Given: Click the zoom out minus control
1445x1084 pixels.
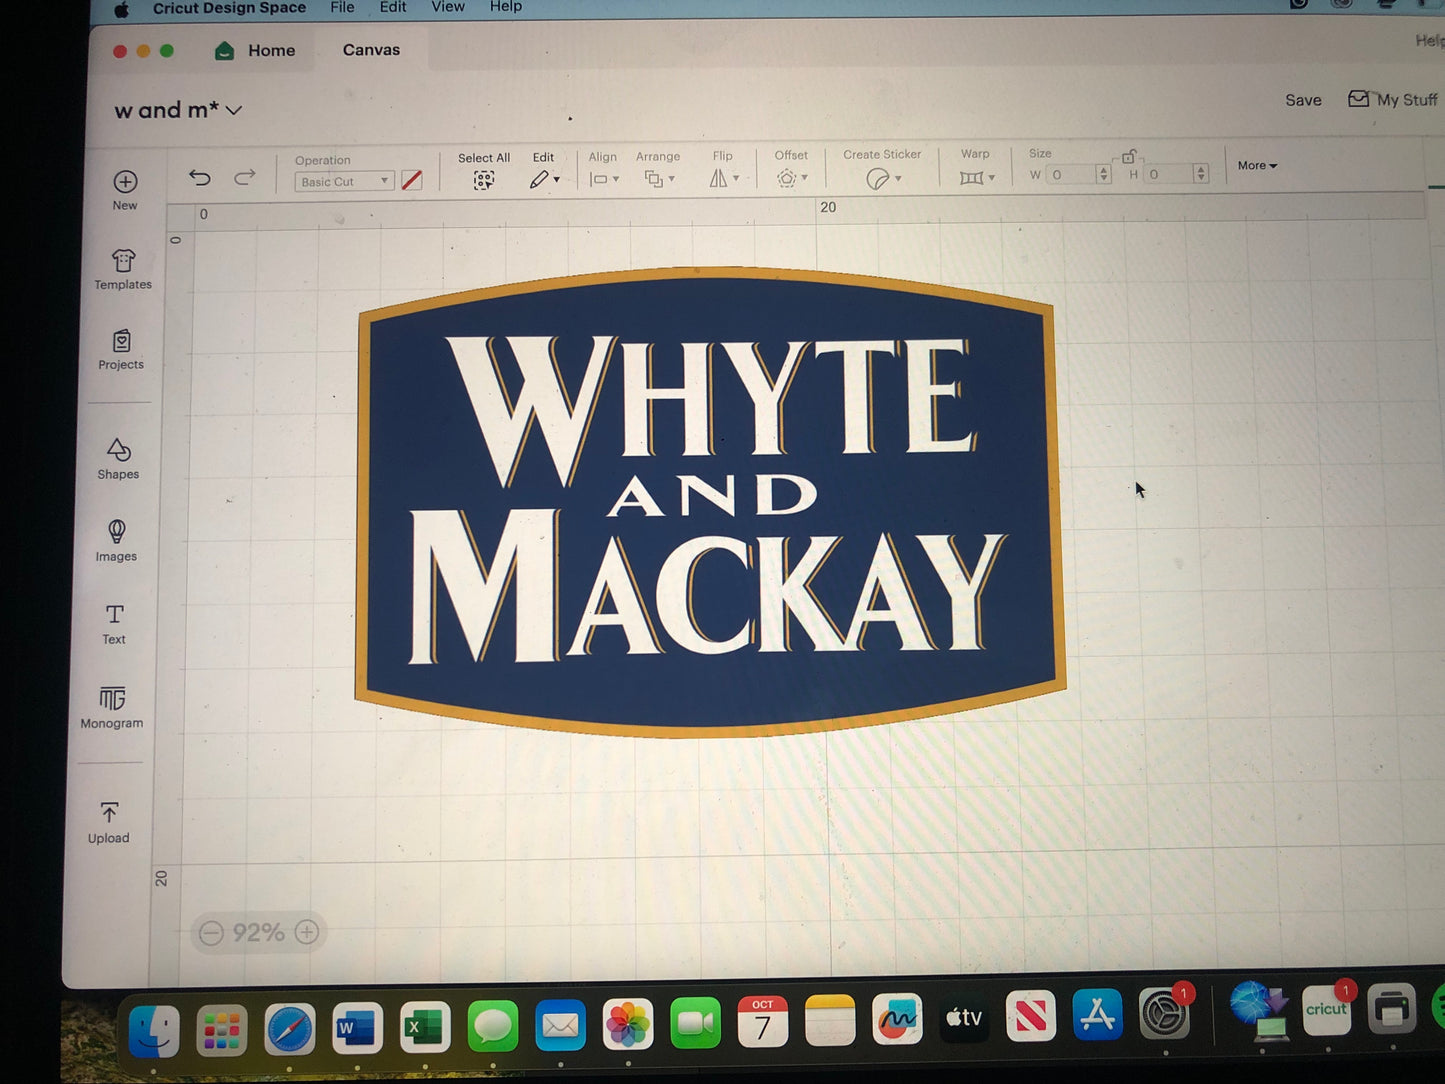Looking at the screenshot, I should 211,932.
